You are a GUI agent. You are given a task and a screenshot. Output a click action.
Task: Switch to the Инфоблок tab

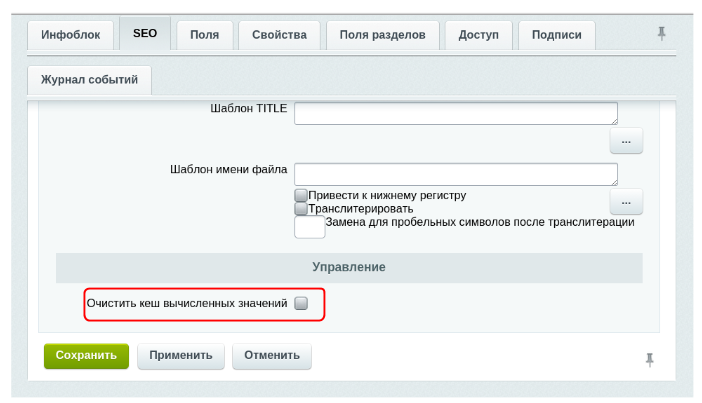(x=71, y=35)
